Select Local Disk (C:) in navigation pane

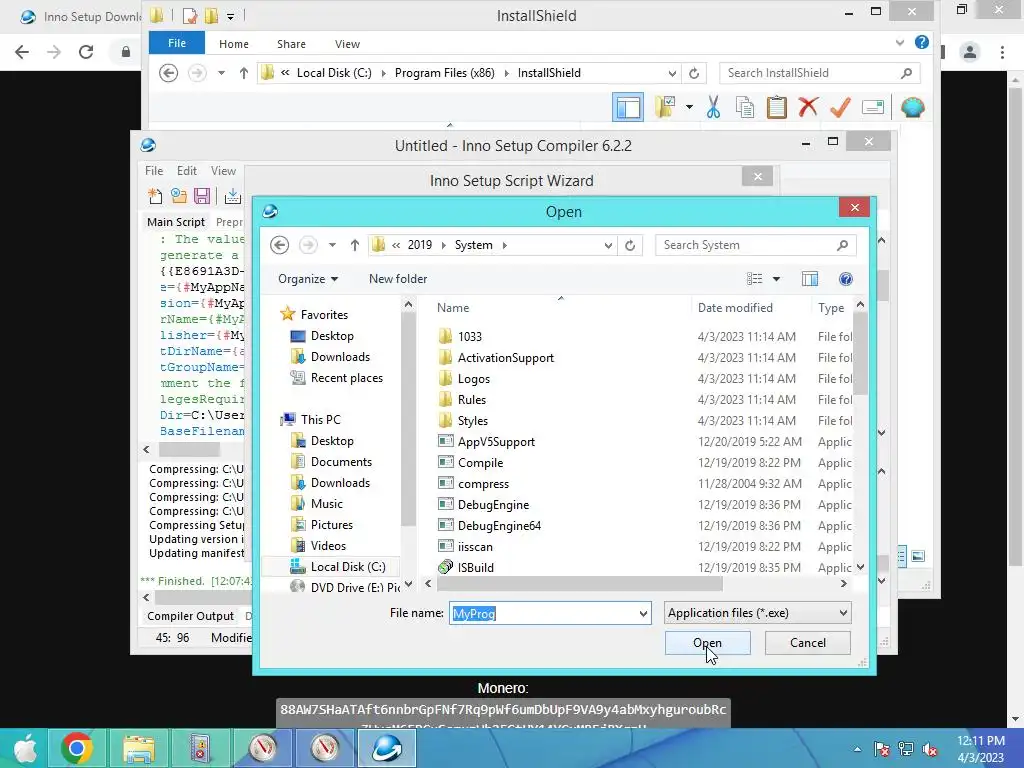pos(347,567)
